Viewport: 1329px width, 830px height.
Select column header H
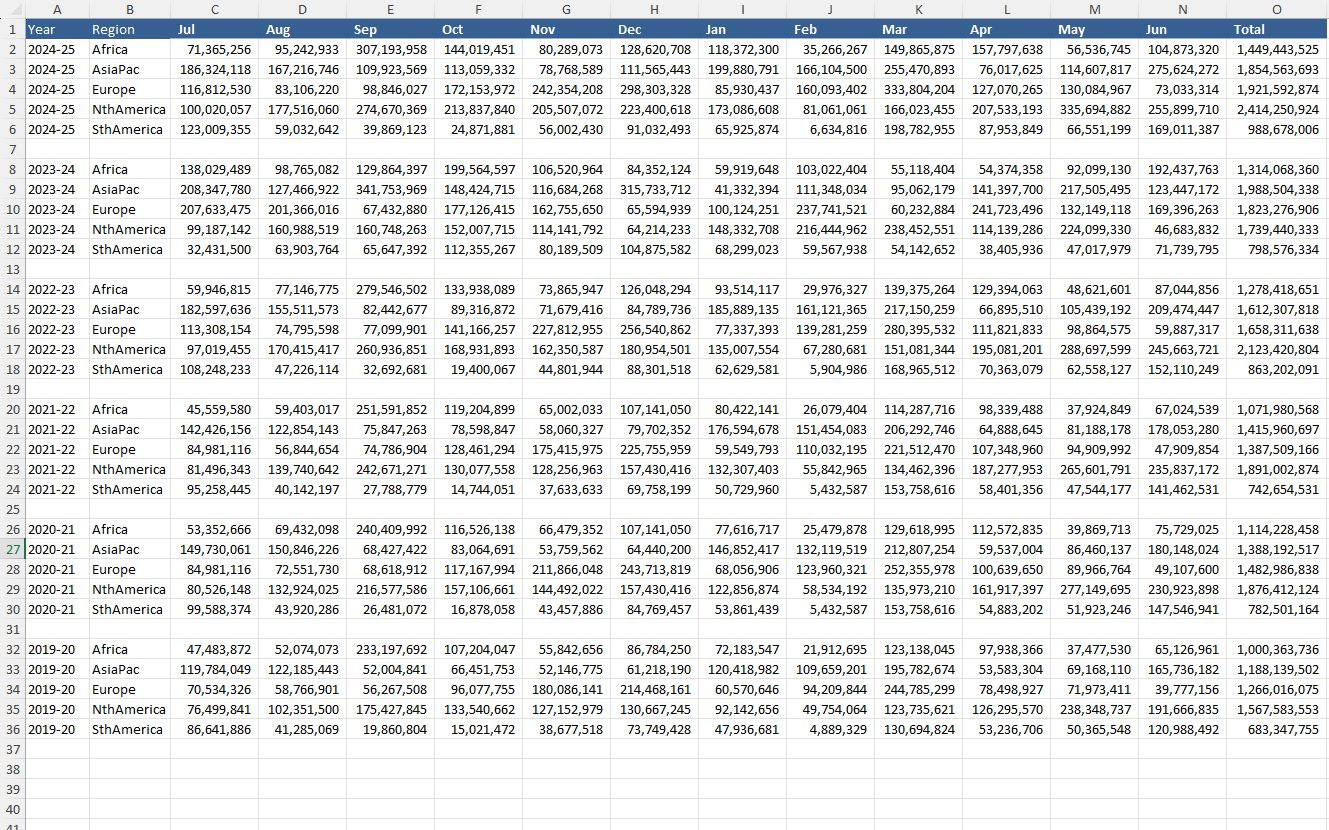click(x=654, y=9)
